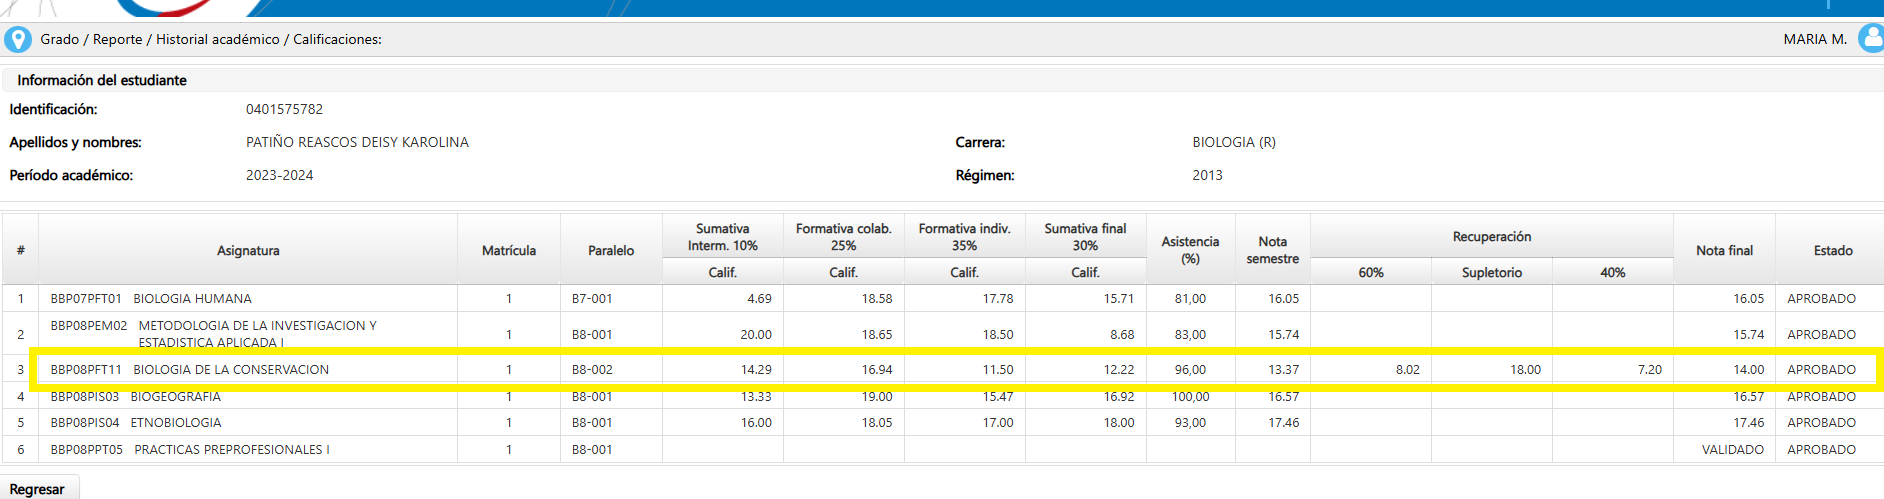Click the Matrícula column header
Viewport: 1884px width, 499px height.
509,250
